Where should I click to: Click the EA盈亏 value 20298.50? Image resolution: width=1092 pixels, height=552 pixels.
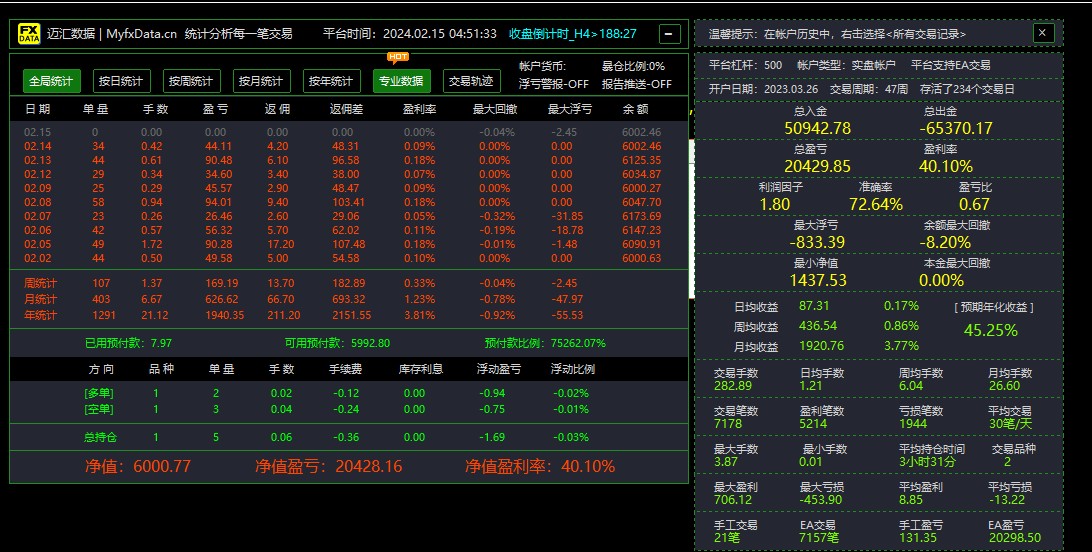pyautogui.click(x=1015, y=537)
